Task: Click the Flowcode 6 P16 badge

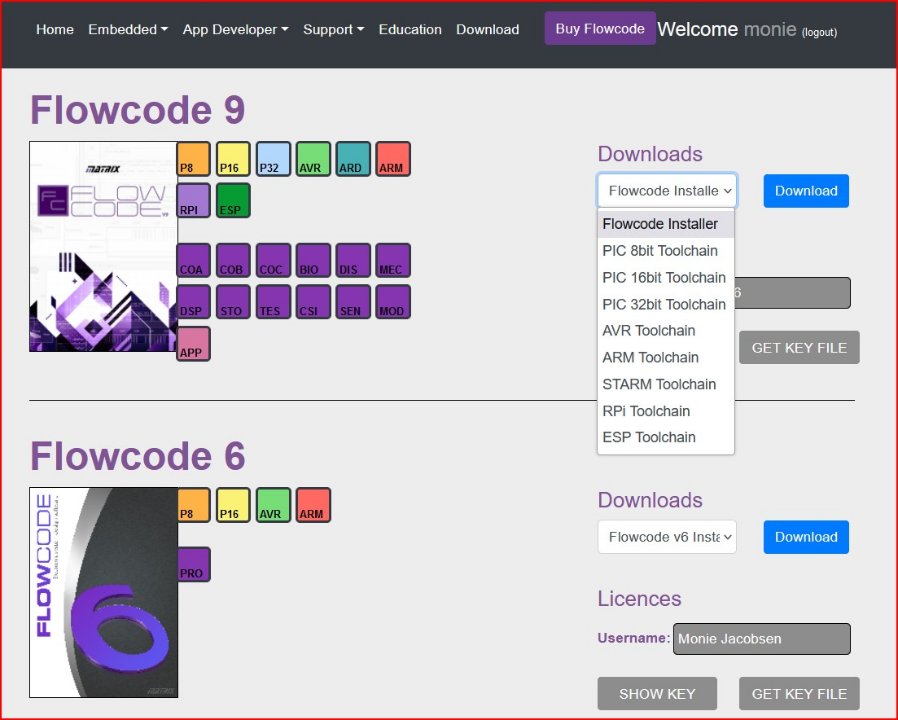Action: (234, 505)
